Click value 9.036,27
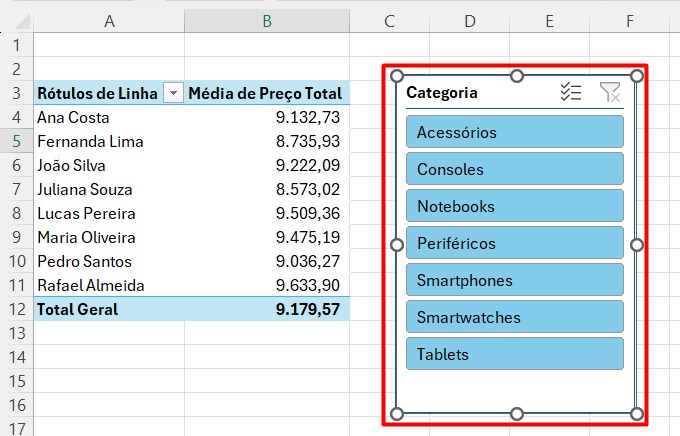The width and height of the screenshot is (680, 436). coord(267,261)
